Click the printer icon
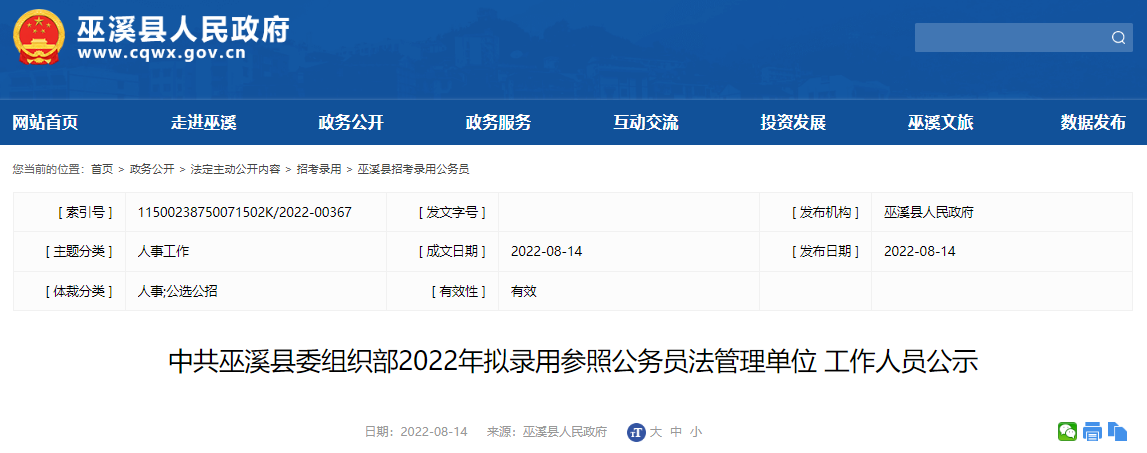 tap(1092, 432)
